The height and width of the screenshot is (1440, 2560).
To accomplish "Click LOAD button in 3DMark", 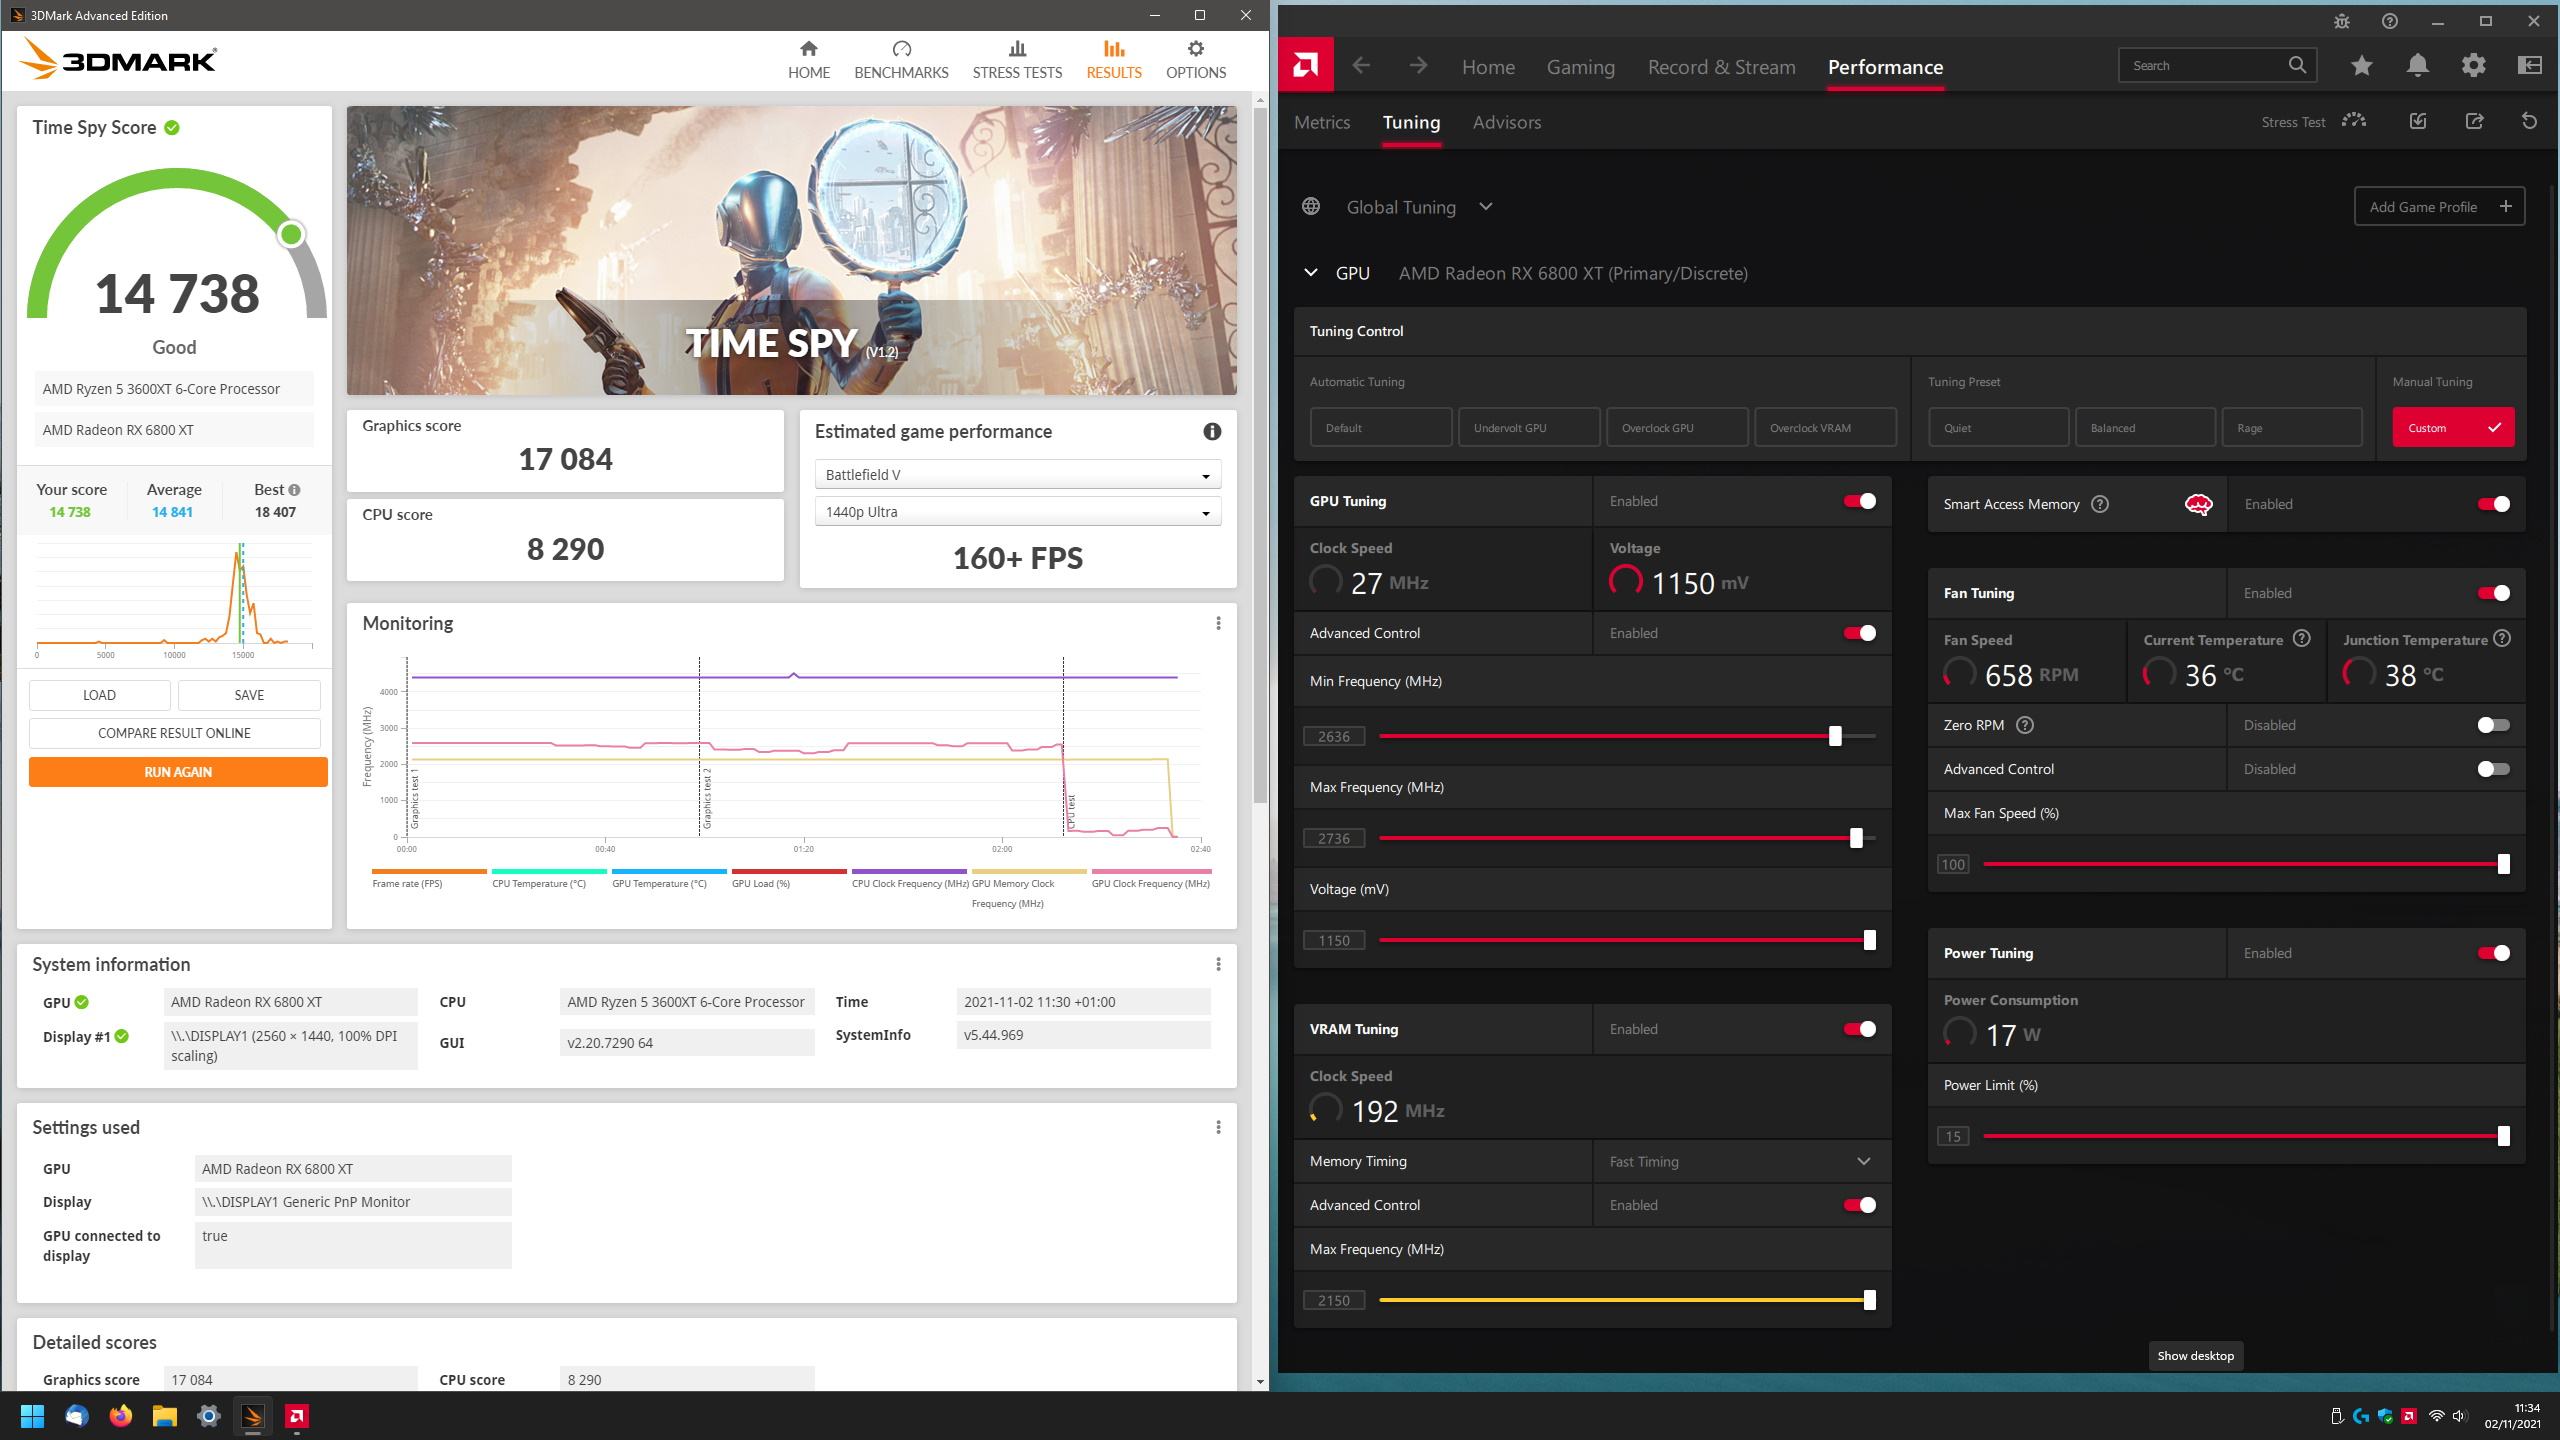I will 99,695.
